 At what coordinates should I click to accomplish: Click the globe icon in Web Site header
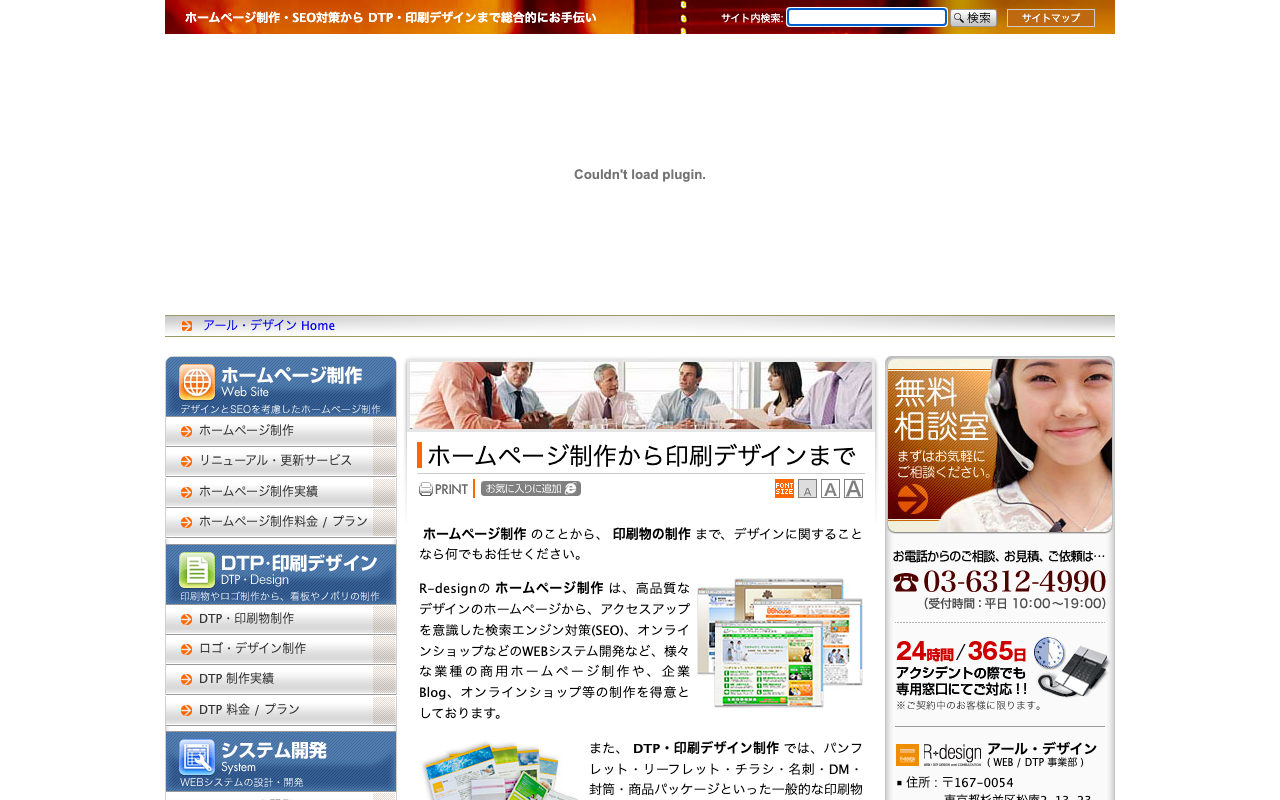click(x=197, y=382)
